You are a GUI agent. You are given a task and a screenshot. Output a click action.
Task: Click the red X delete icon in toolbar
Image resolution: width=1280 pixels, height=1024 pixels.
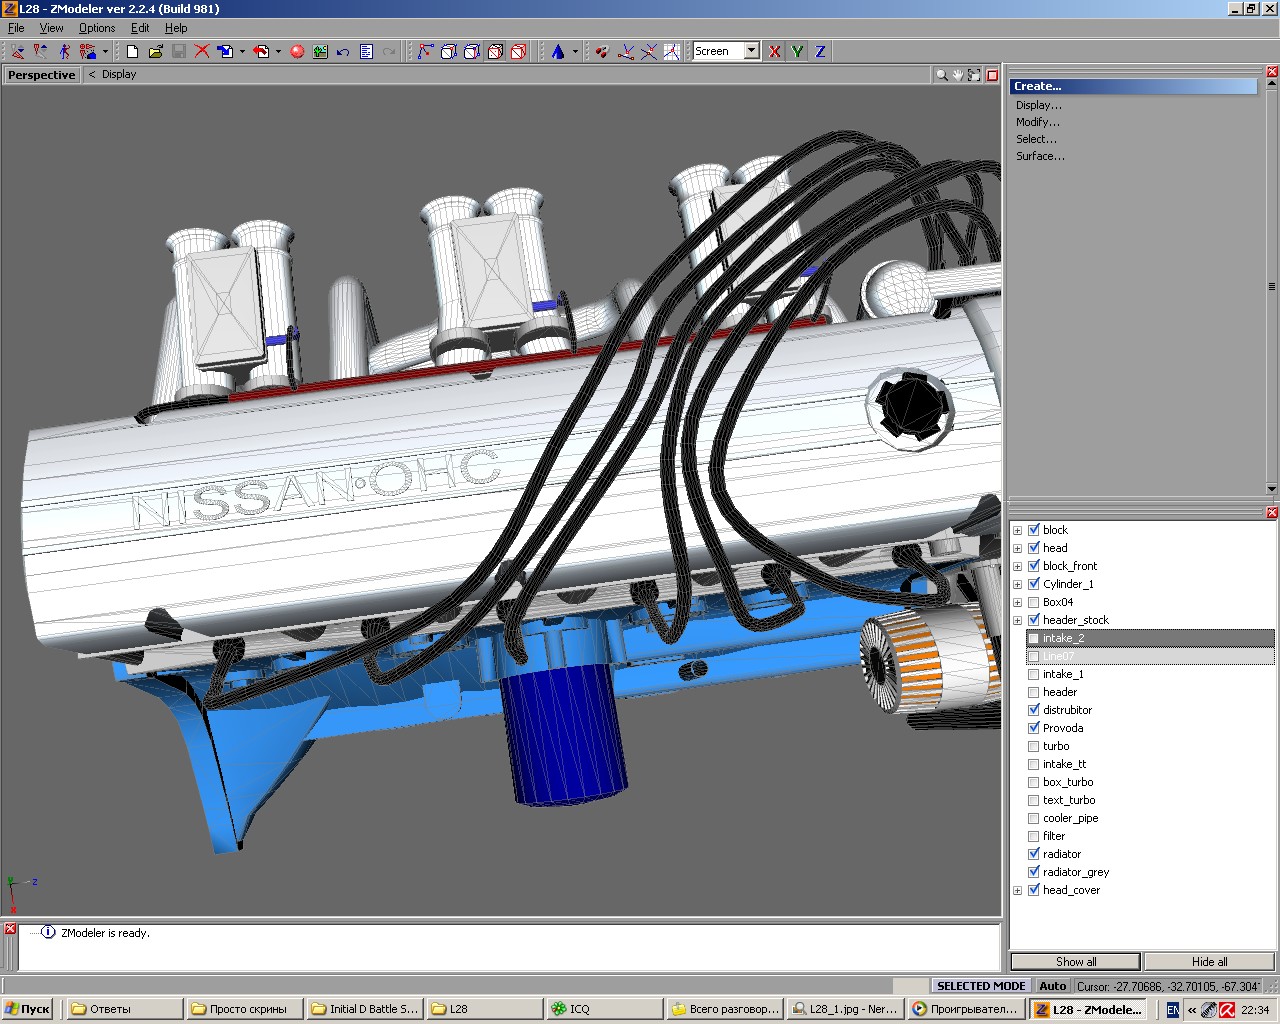click(x=202, y=51)
